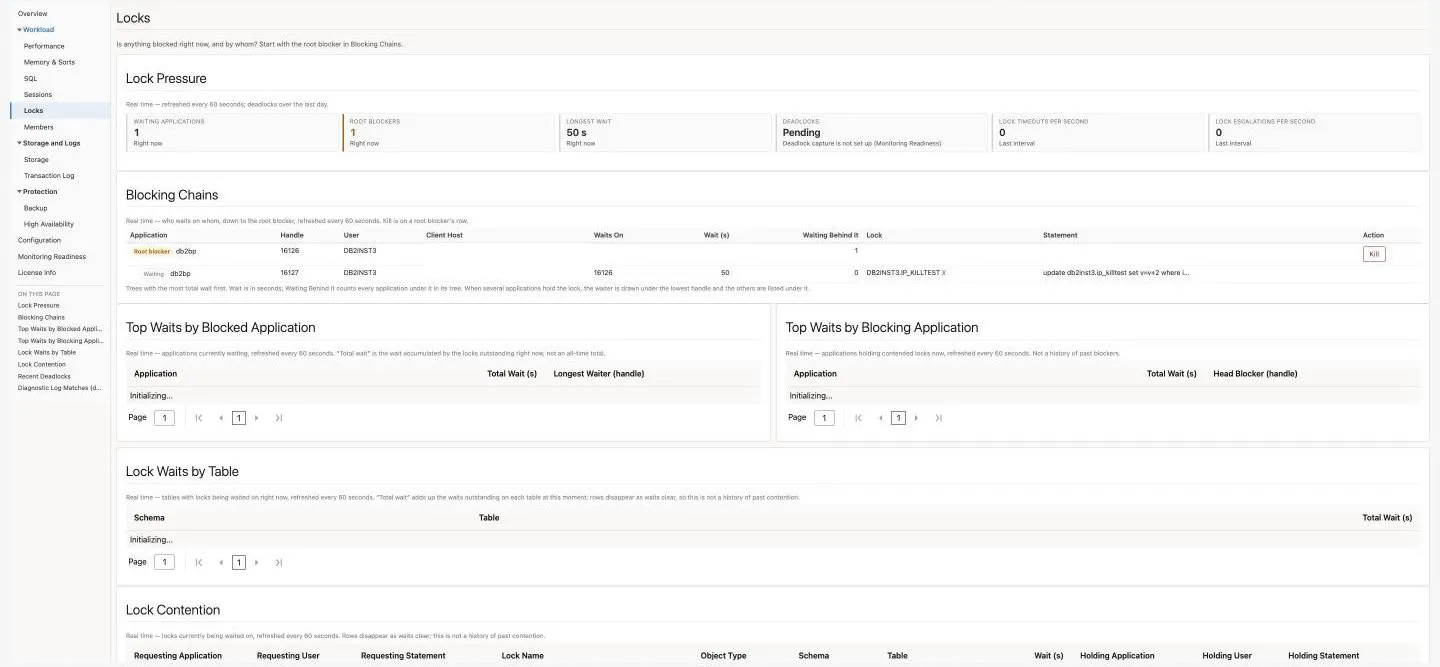
Task: Open Performance in the sidebar
Action: 44,46
